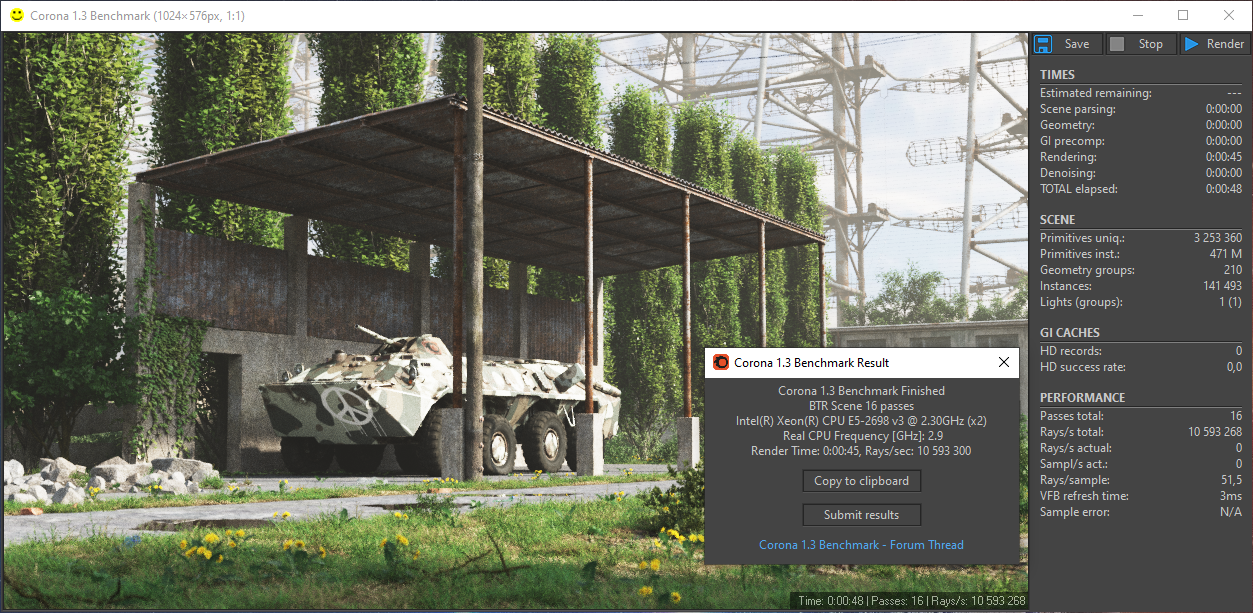Click the Geometry groups 210 value
This screenshot has width=1253, height=613.
pyautogui.click(x=1233, y=270)
